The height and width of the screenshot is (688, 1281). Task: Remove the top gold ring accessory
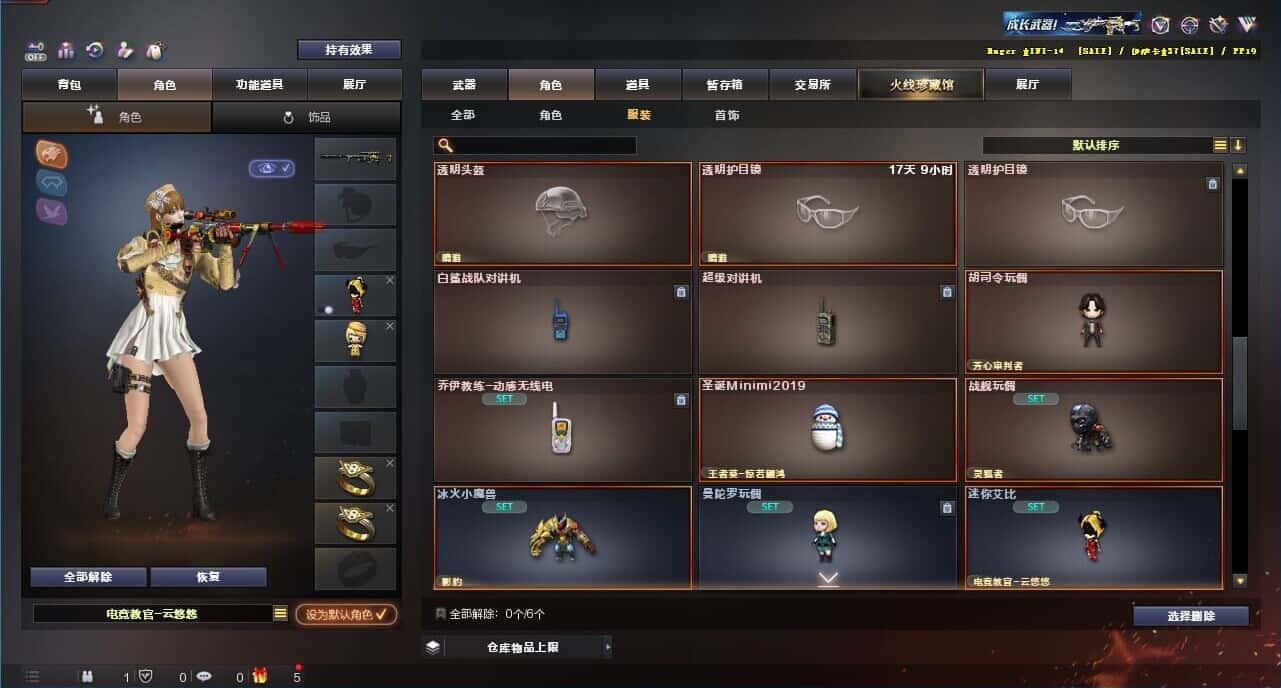coord(390,464)
